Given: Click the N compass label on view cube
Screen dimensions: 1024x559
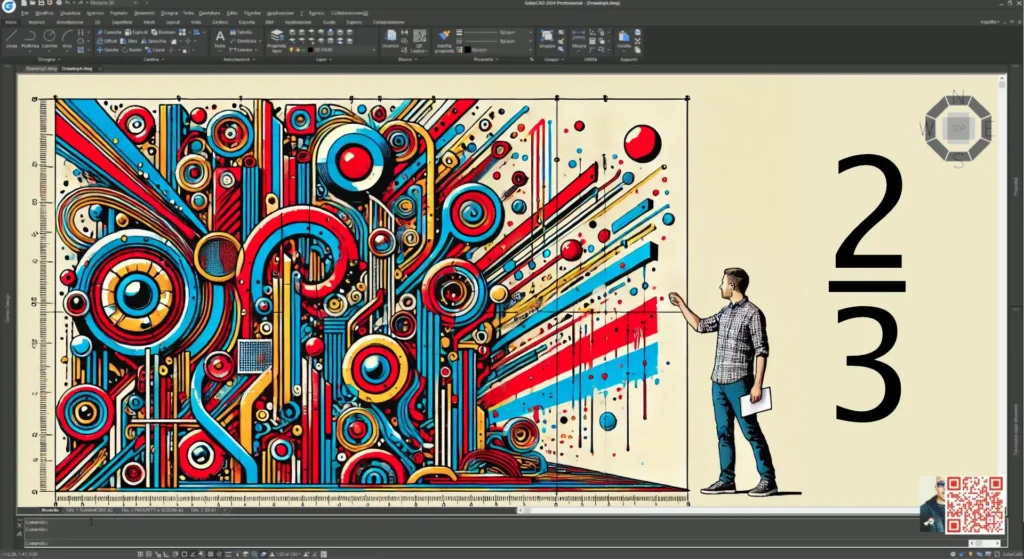Looking at the screenshot, I should 958,99.
